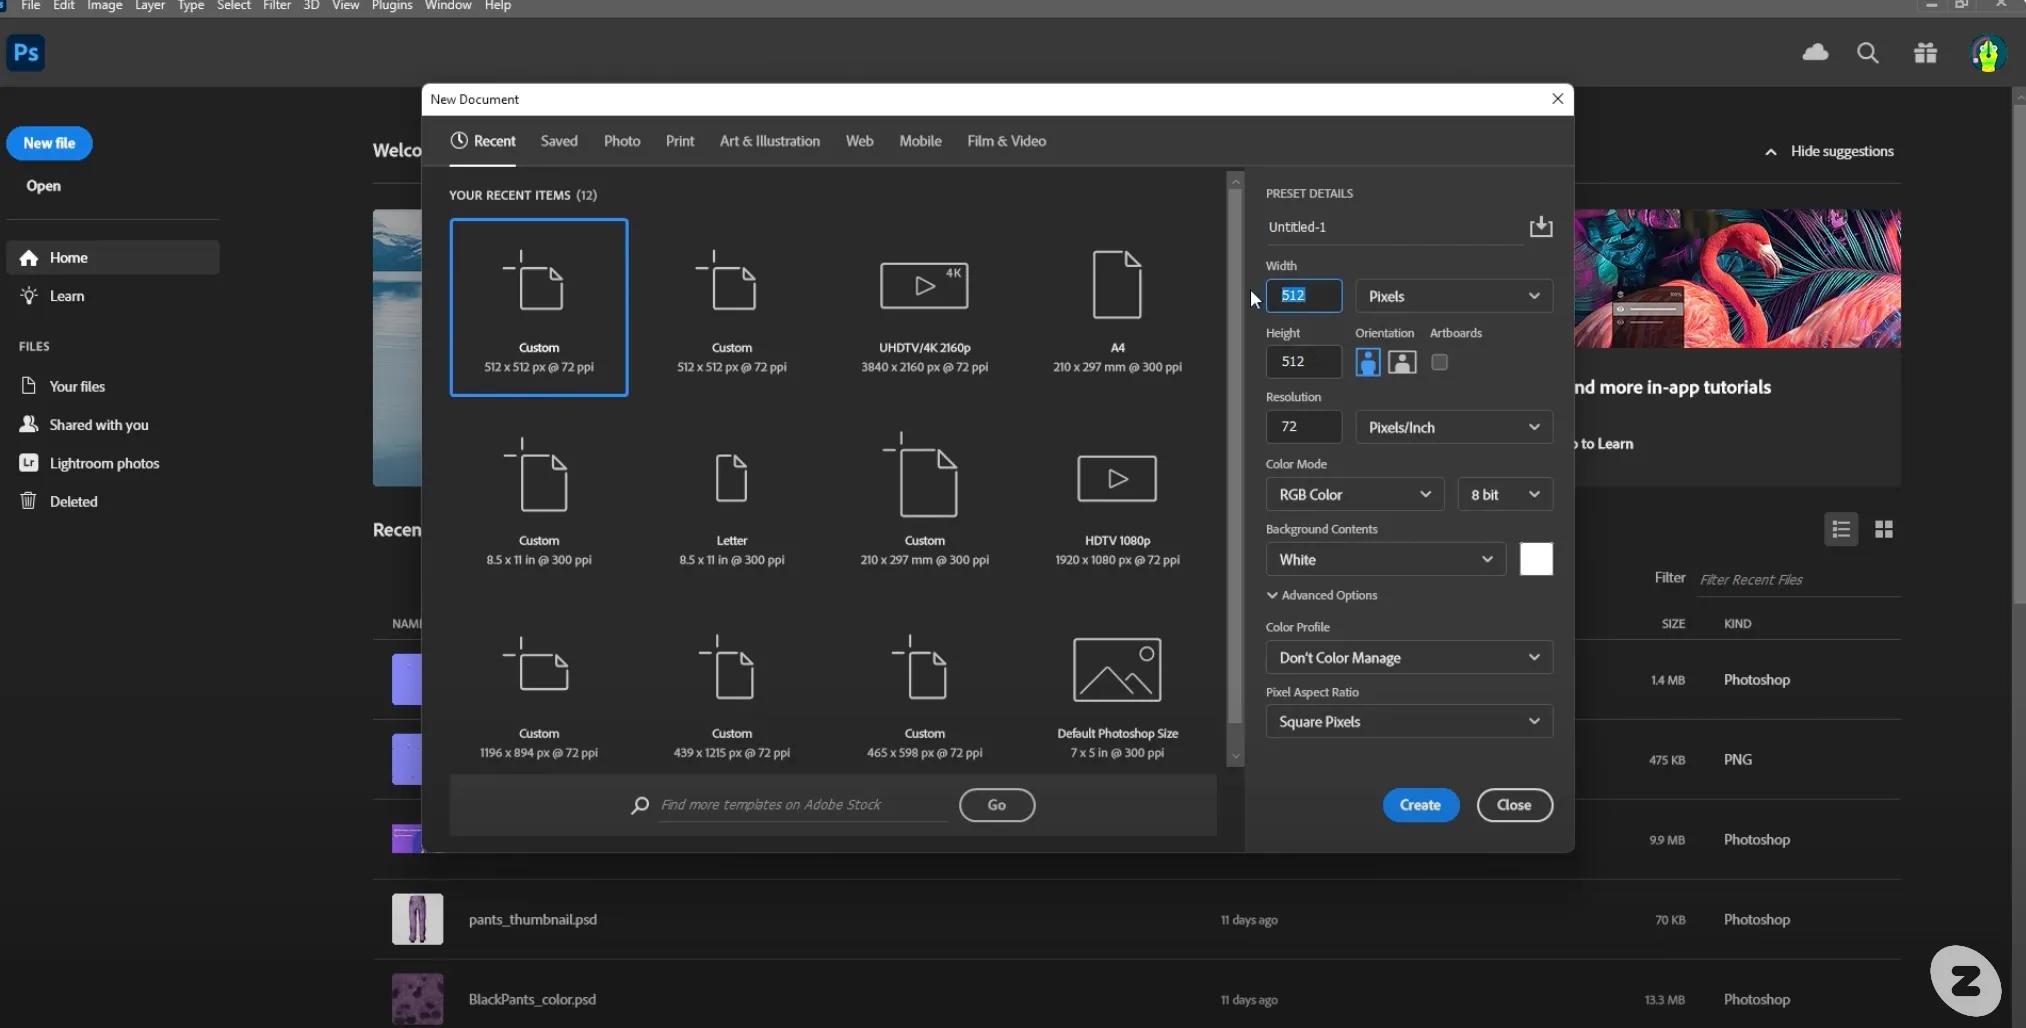Enable the Artboards checkbox
Screen dimensions: 2026x1028
click(x=1439, y=362)
